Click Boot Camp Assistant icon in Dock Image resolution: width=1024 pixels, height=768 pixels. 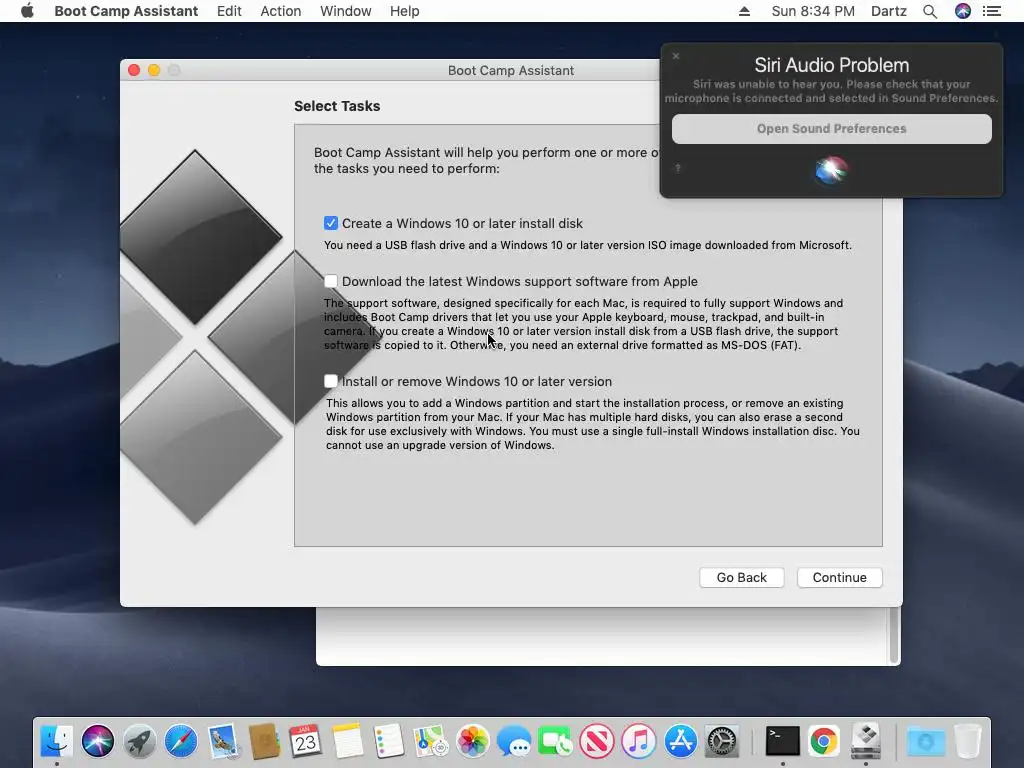866,741
